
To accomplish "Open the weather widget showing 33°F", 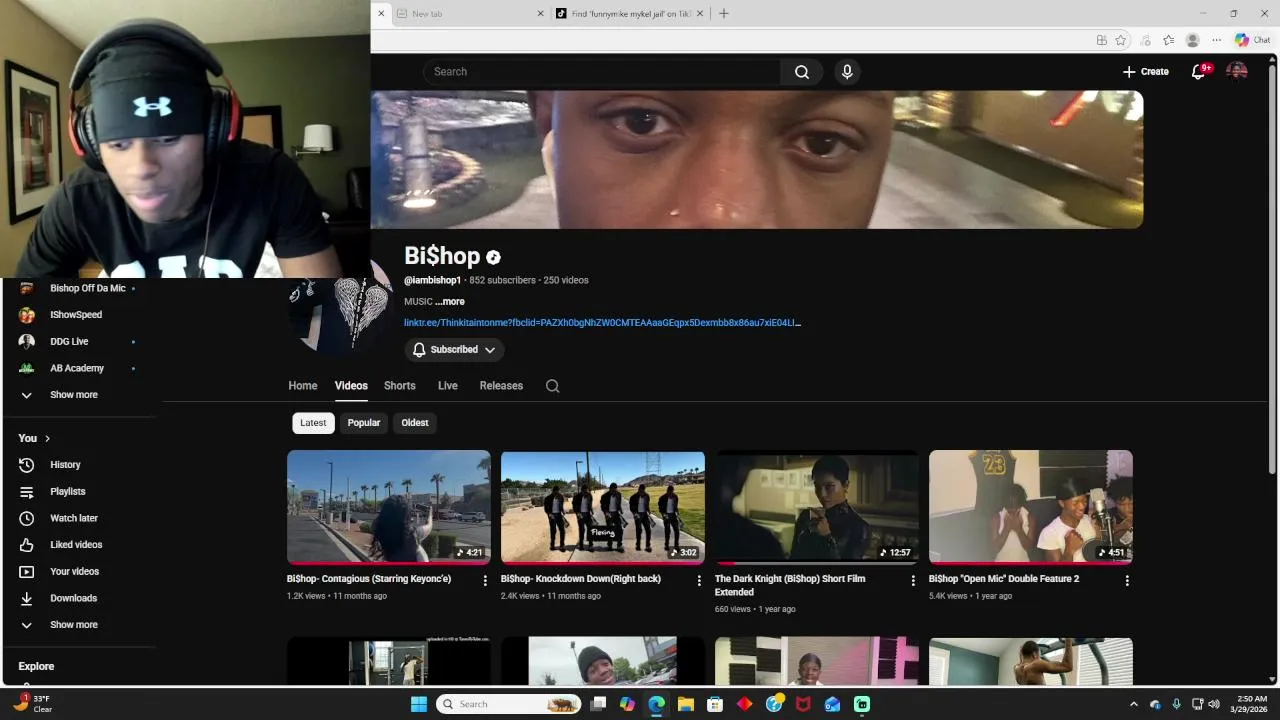I will tap(32, 704).
